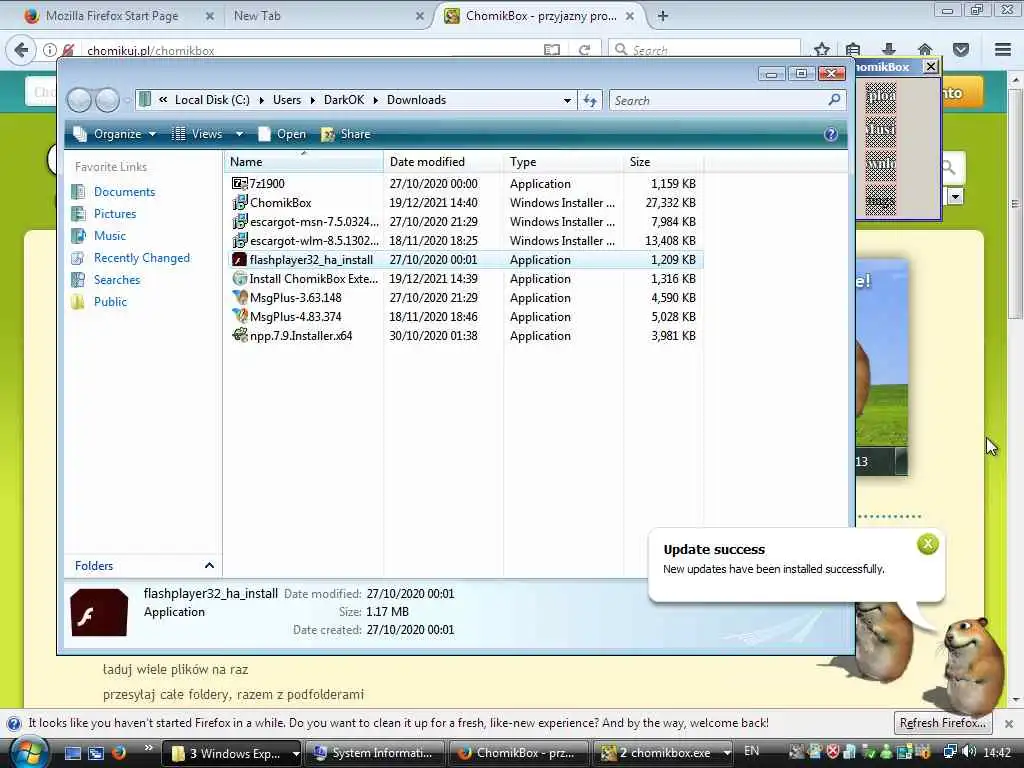This screenshot has height=768, width=1024.
Task: Open the Explorer help icon
Action: point(831,134)
